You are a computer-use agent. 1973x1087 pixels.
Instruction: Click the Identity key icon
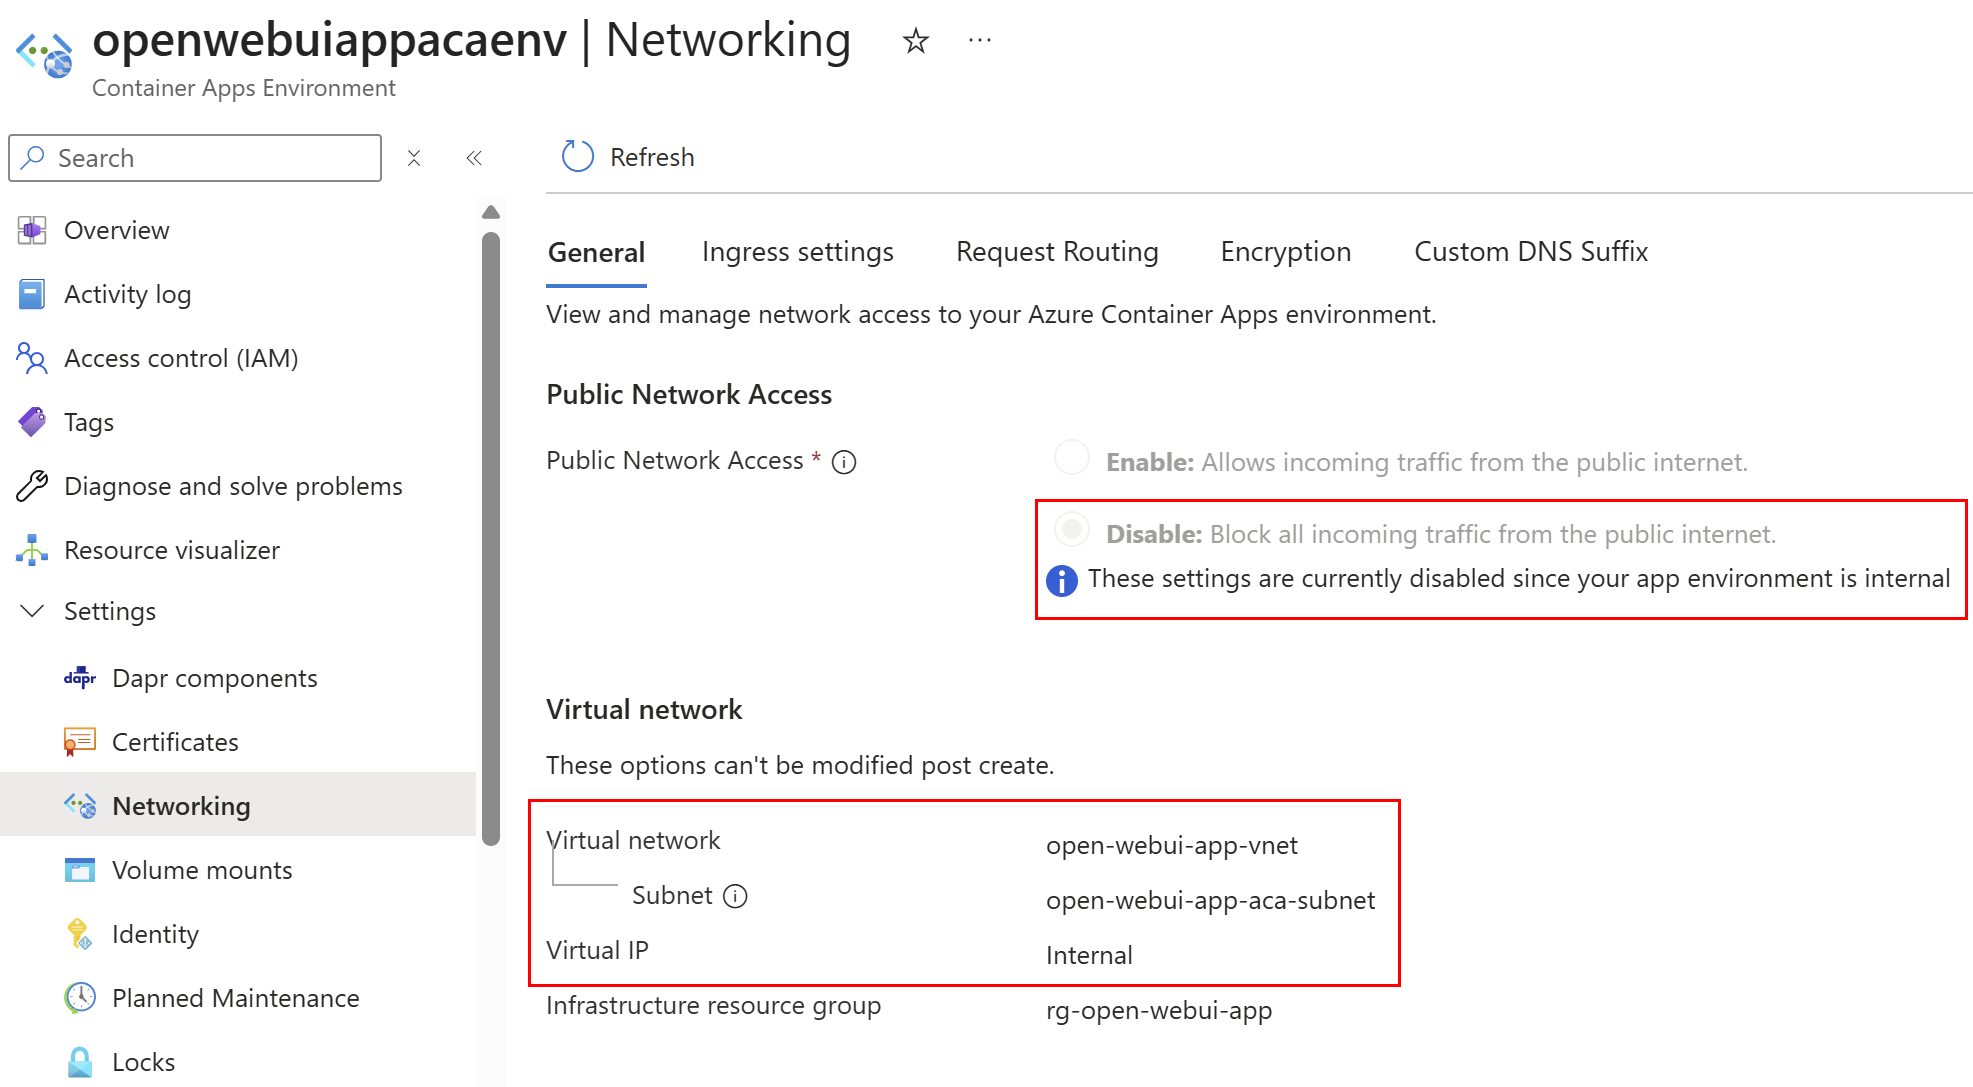tap(80, 934)
